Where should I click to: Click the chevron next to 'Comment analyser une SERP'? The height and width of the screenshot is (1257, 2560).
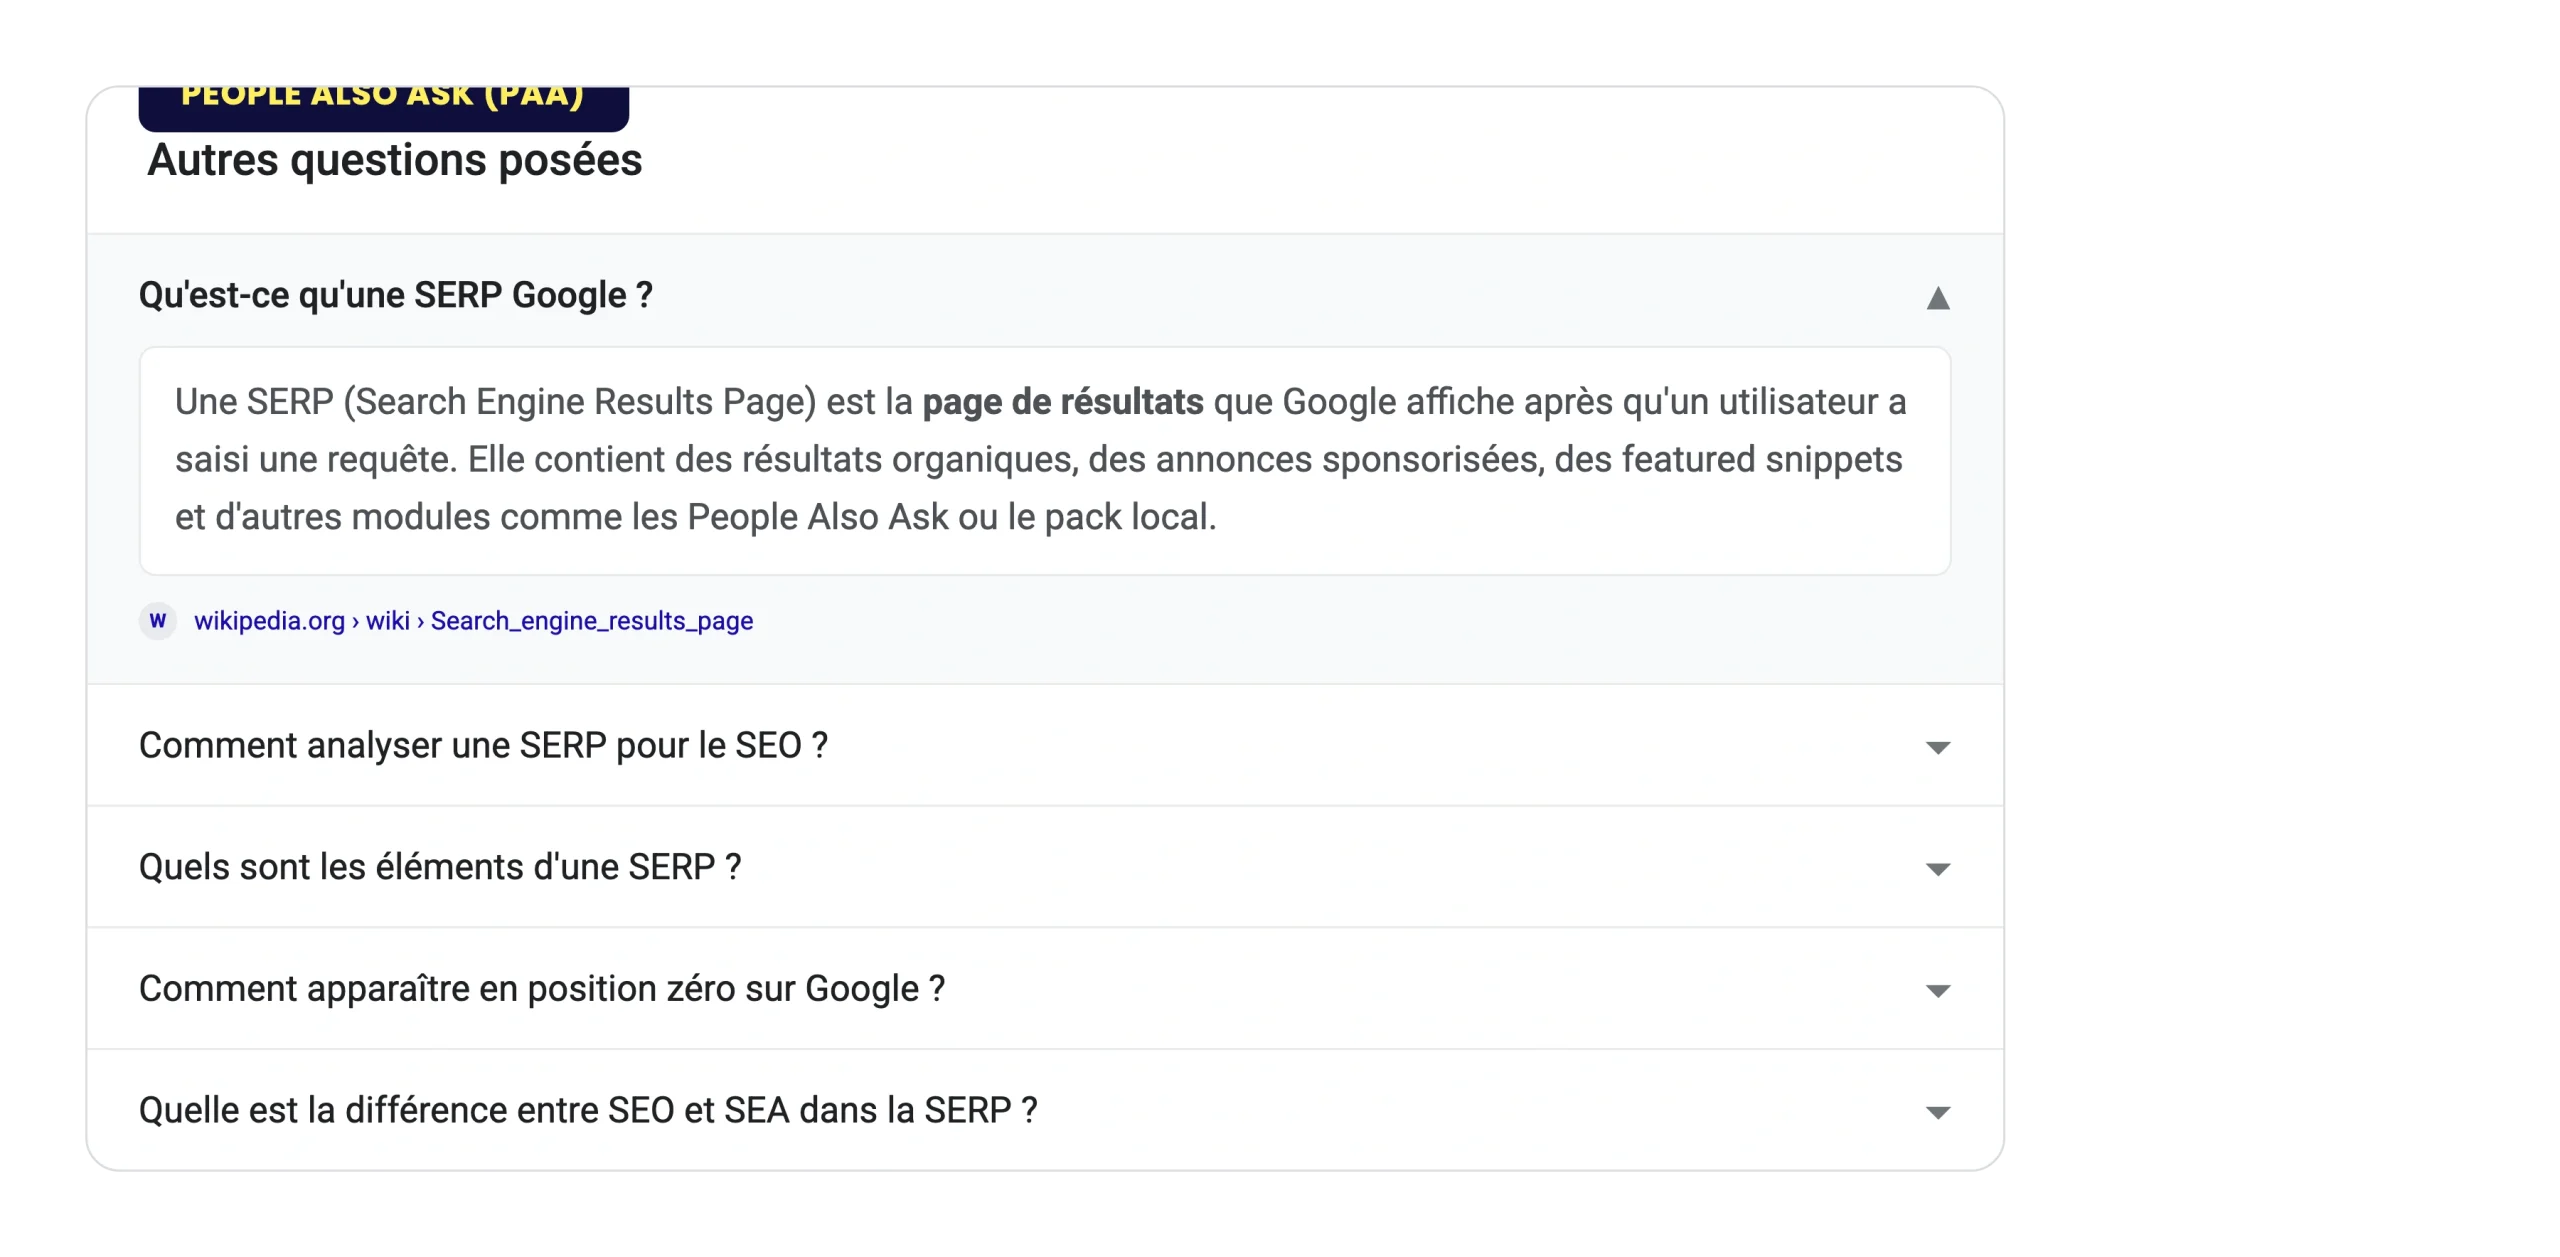(1937, 746)
